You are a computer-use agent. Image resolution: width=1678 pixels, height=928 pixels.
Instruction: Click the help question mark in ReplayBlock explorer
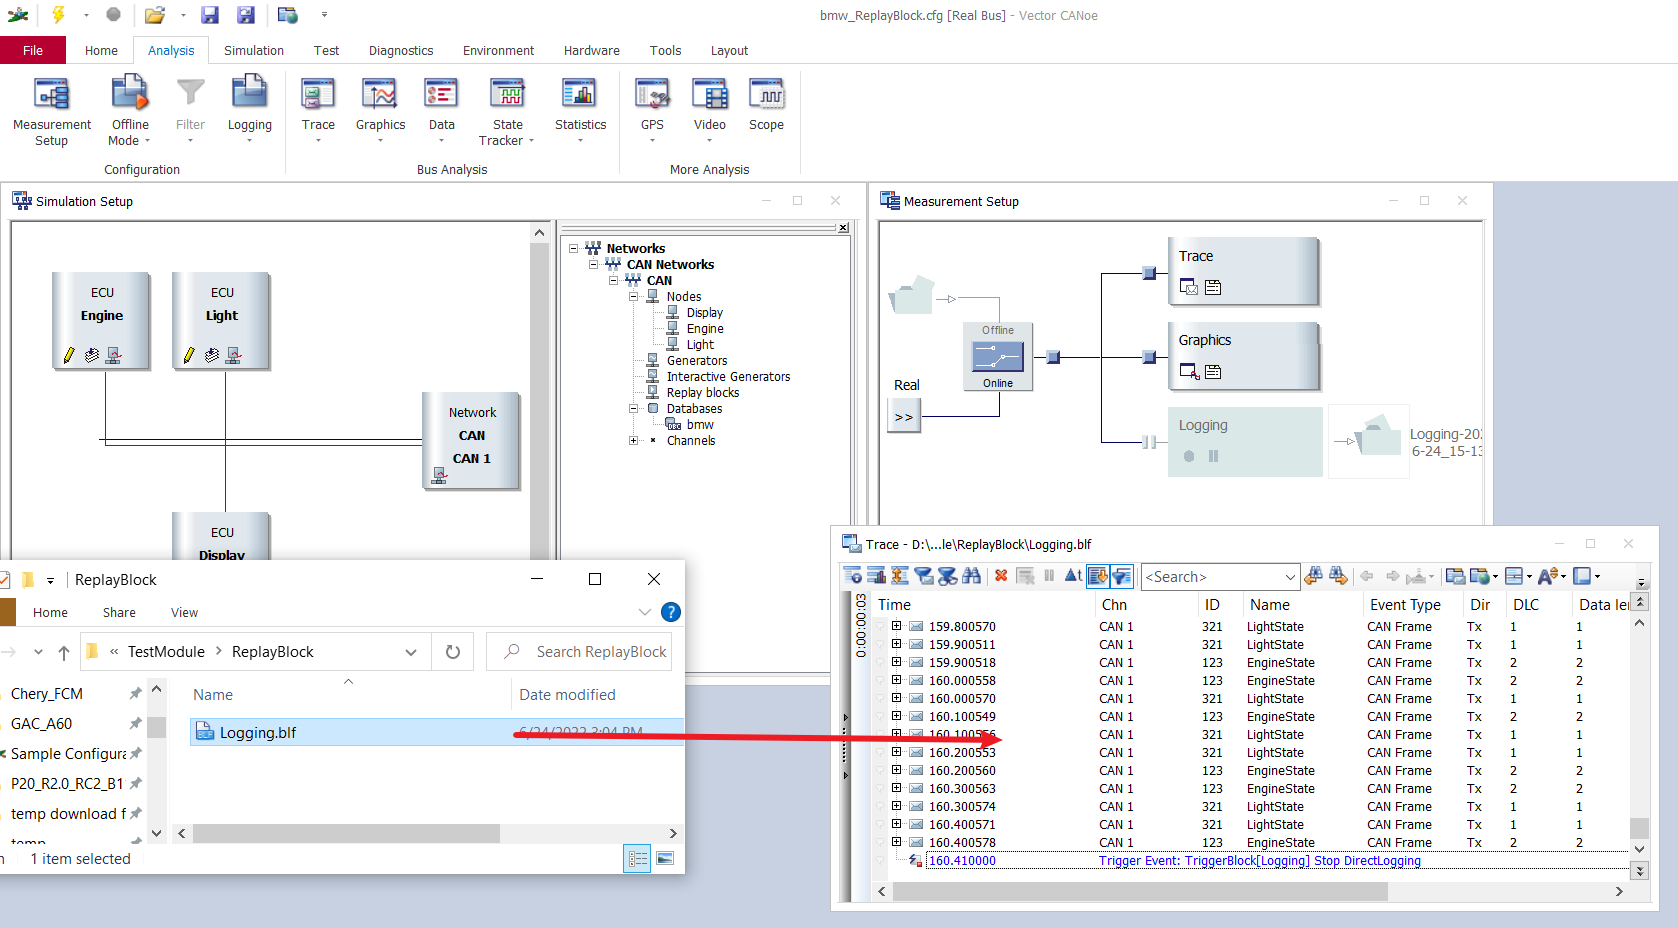(671, 612)
